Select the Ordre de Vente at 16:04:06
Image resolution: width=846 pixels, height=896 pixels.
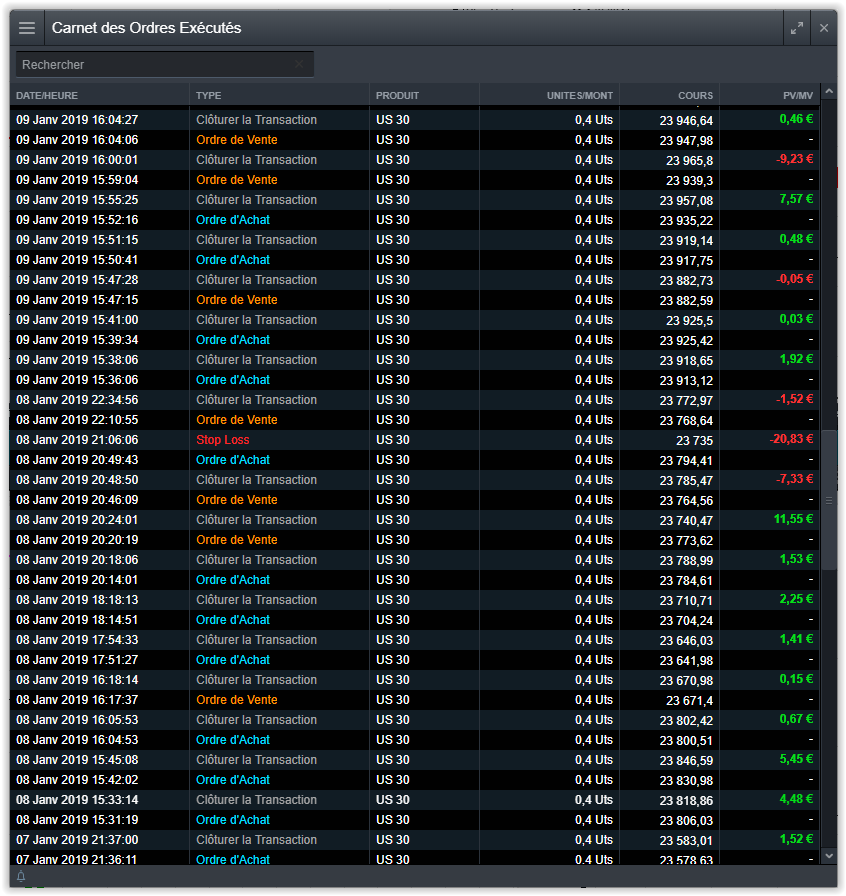(237, 140)
